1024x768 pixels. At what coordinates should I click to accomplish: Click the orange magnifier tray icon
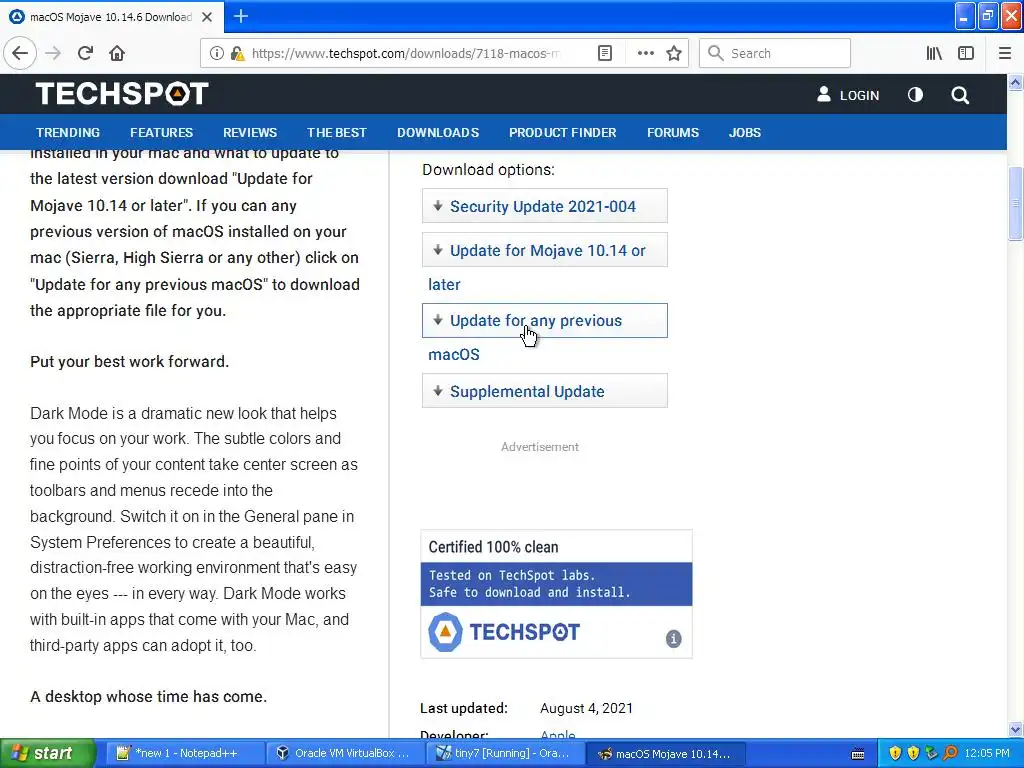950,753
